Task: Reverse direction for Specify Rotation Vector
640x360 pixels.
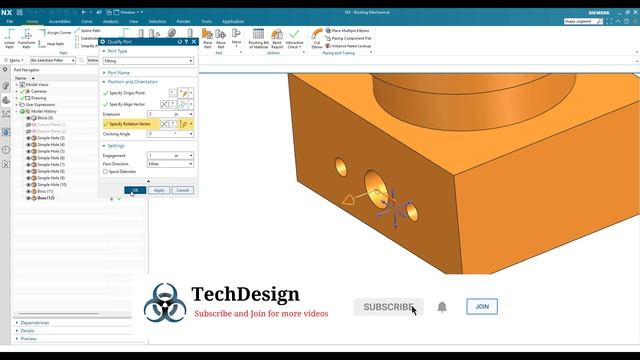Action: [164, 124]
